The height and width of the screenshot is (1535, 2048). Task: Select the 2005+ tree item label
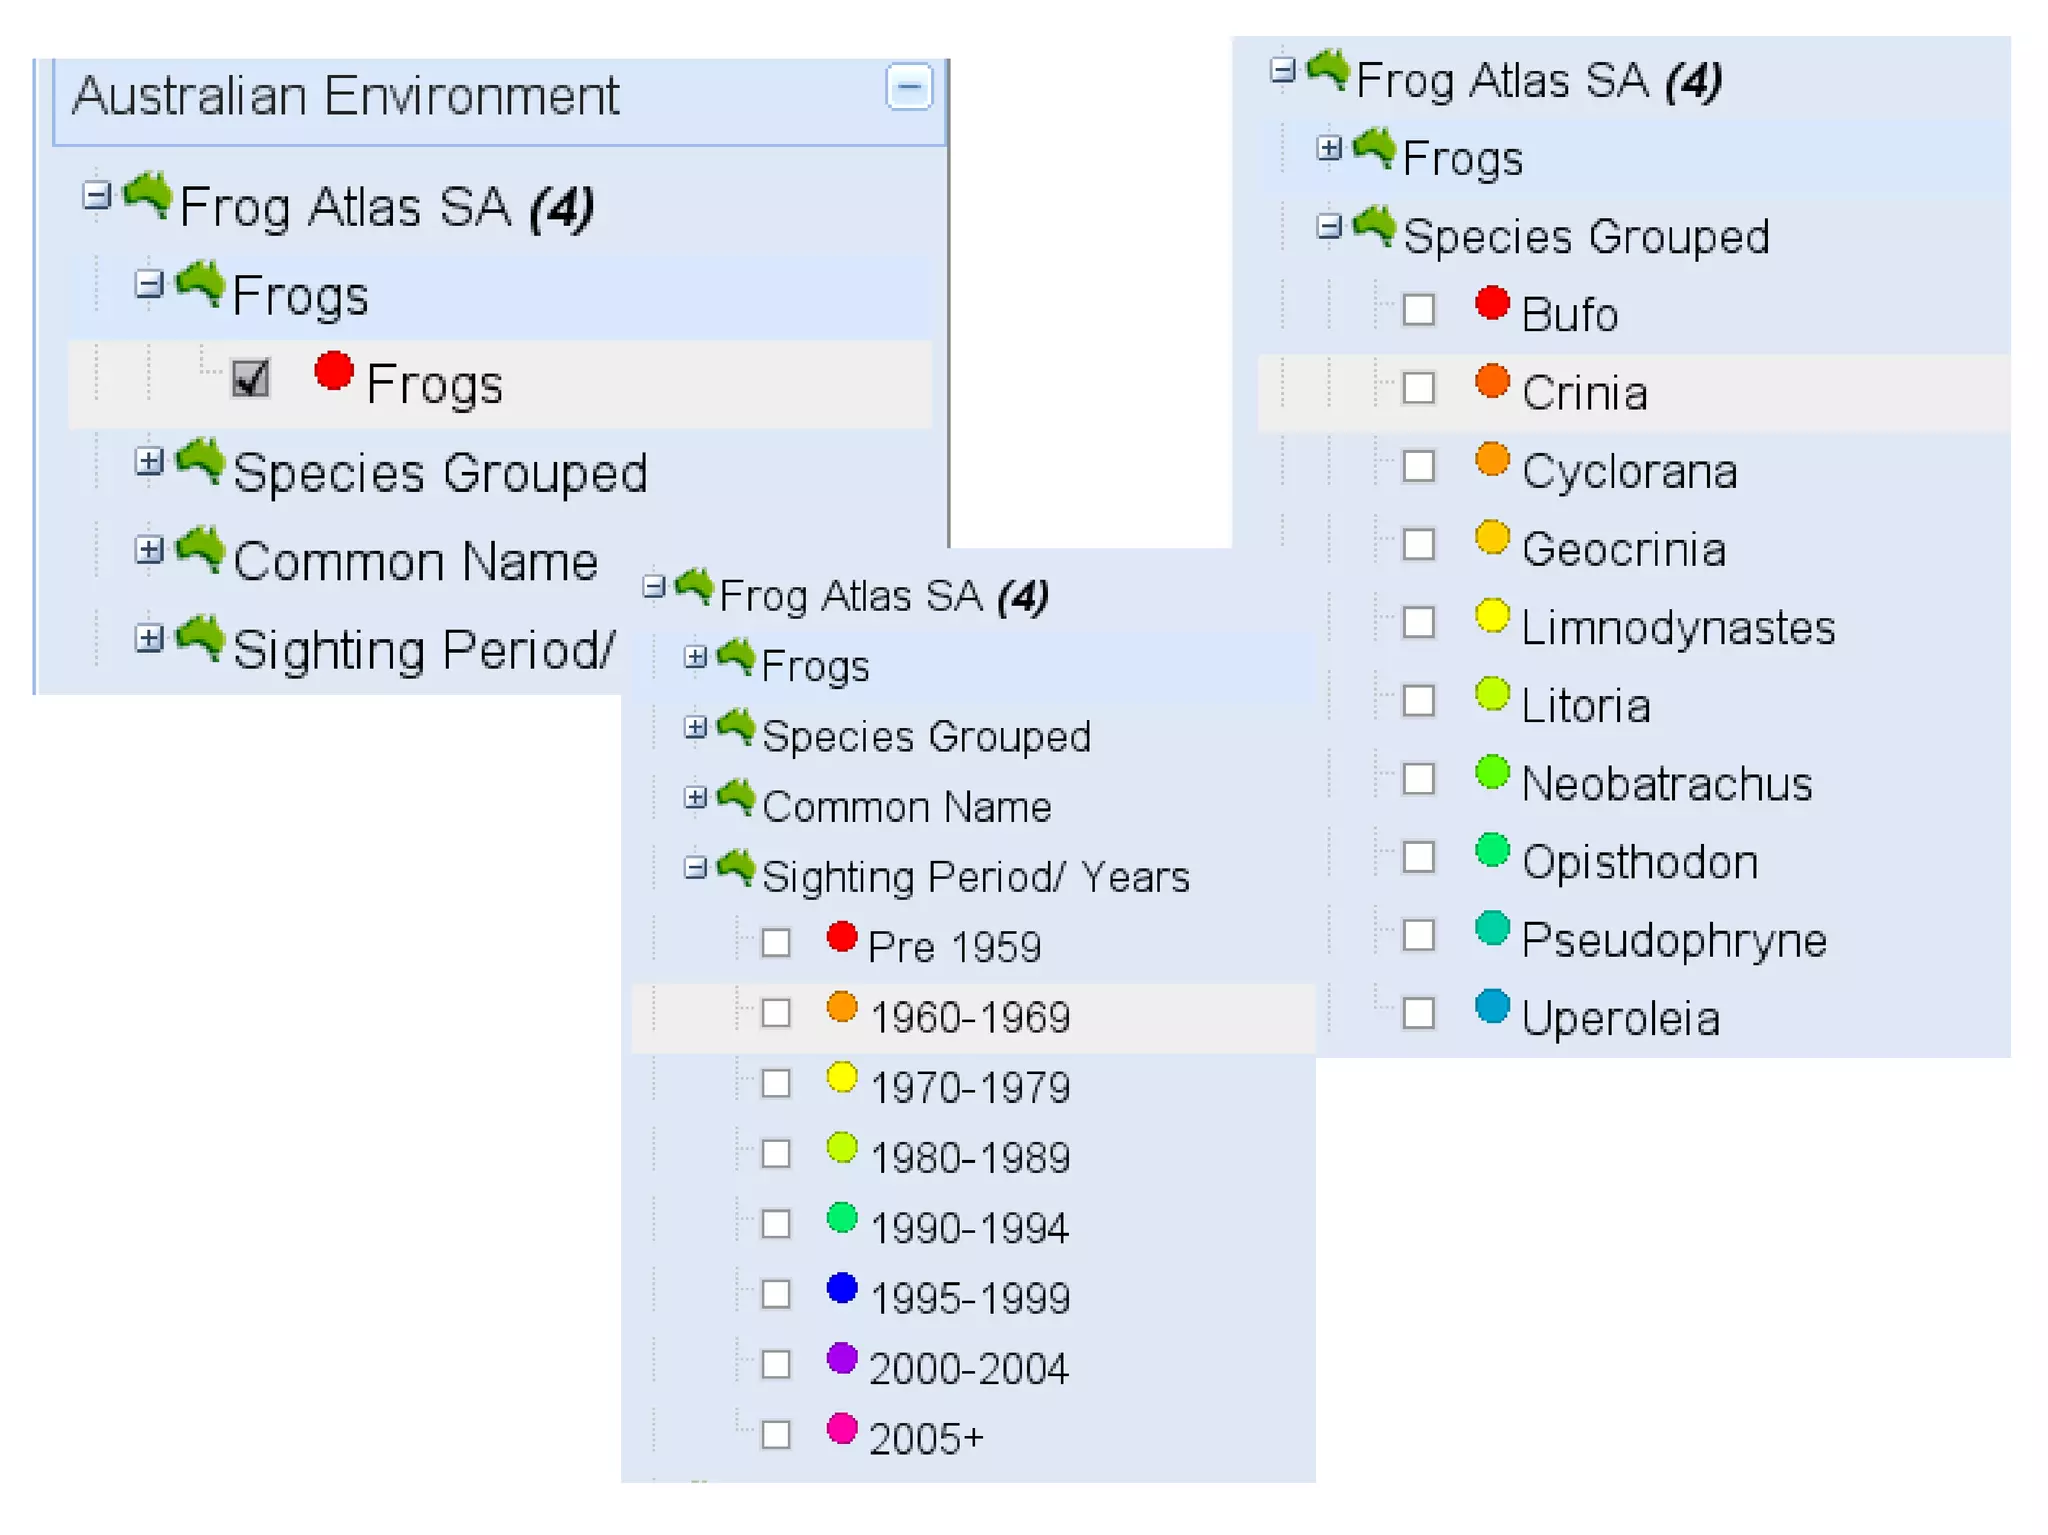(x=926, y=1439)
